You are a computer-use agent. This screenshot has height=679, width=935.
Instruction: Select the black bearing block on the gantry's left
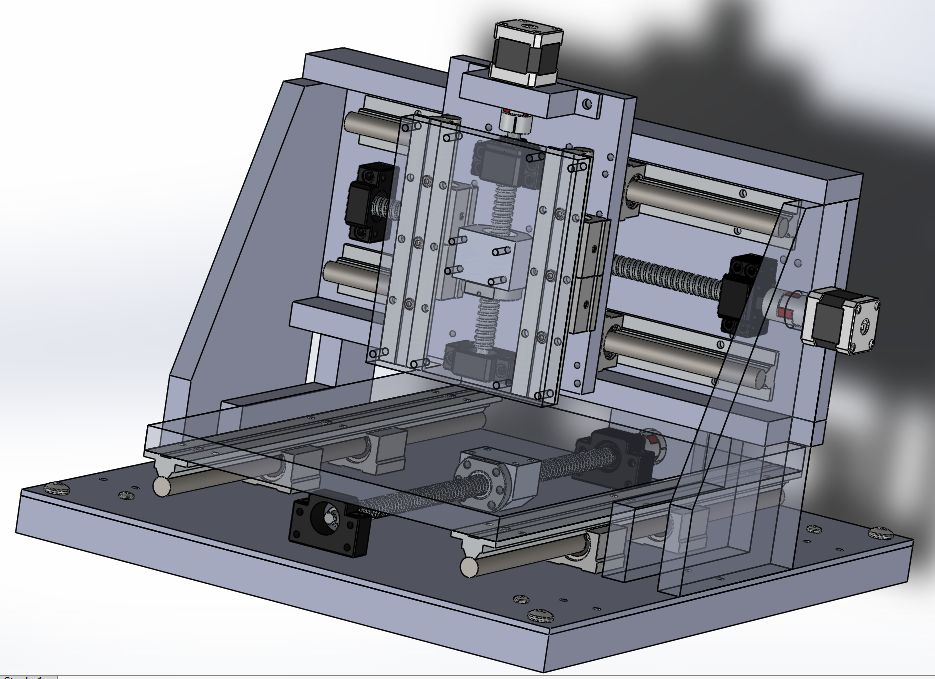pos(370,203)
